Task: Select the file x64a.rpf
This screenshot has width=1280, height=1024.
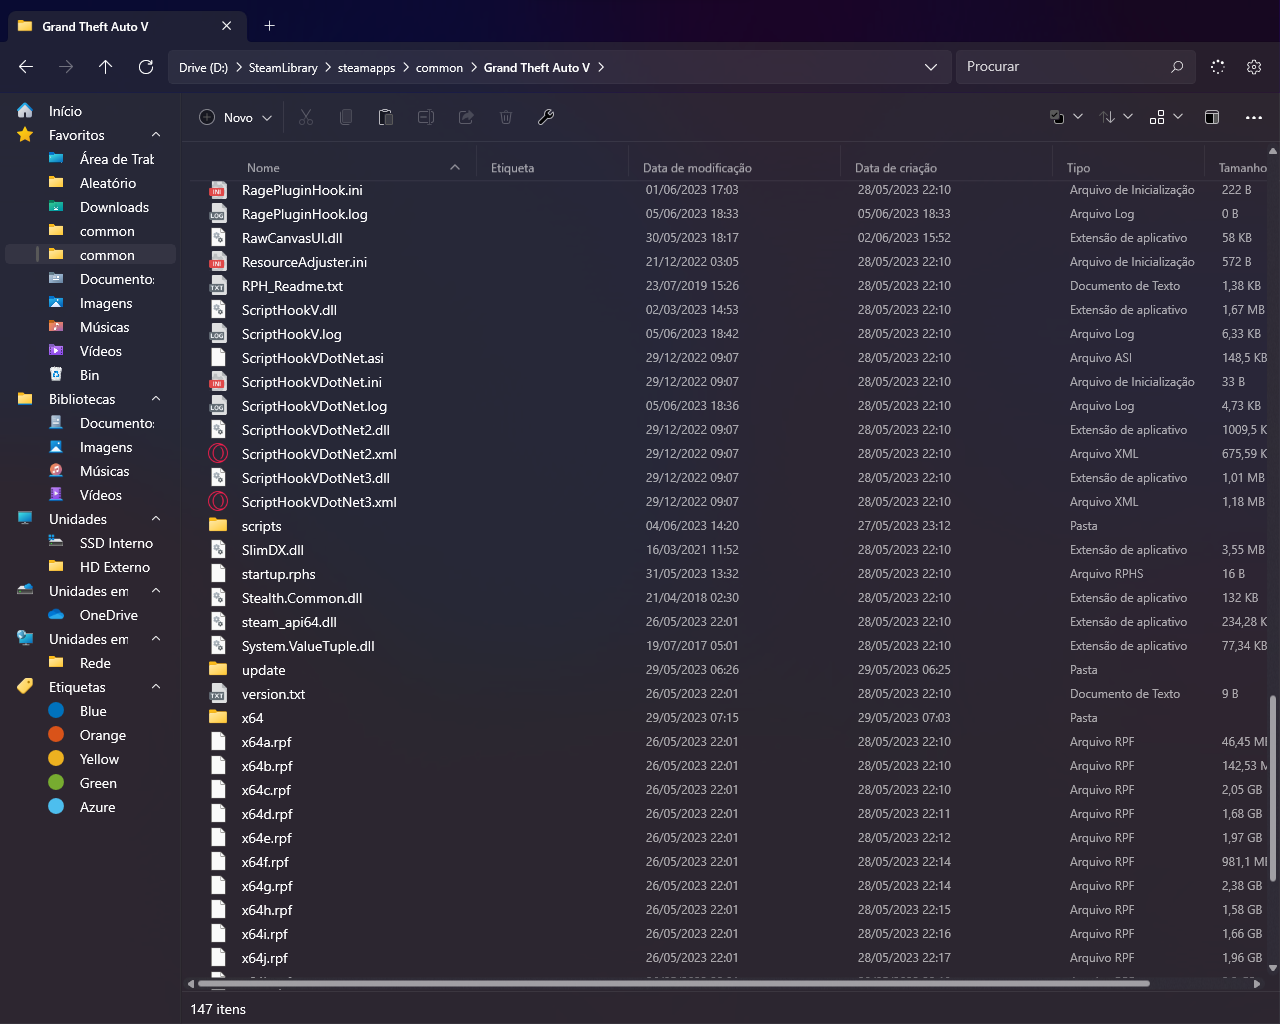Action: click(267, 742)
